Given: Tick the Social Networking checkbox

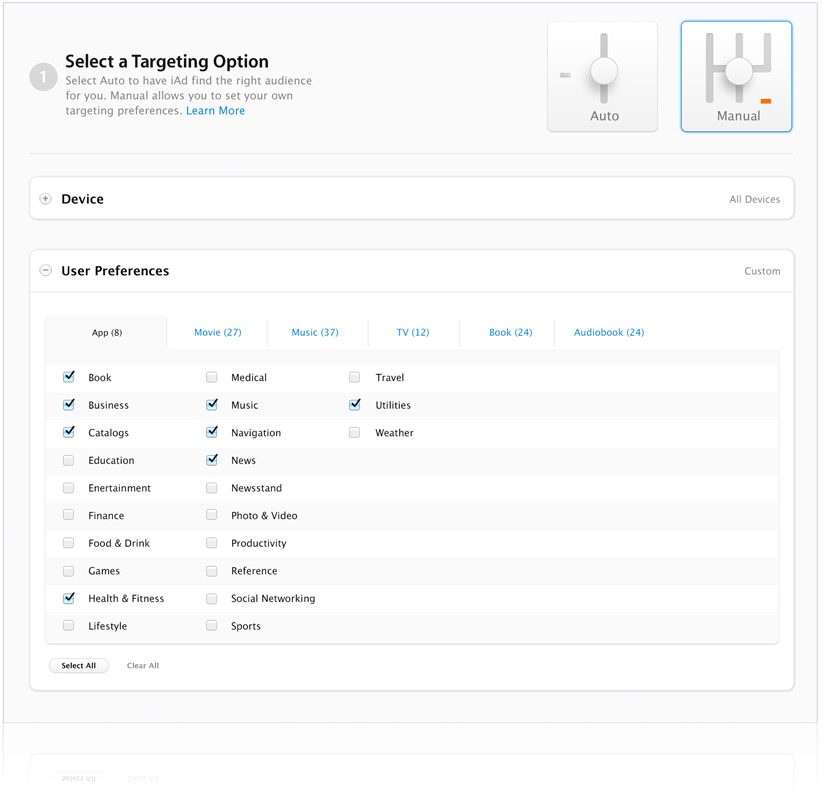Looking at the screenshot, I should [212, 599].
